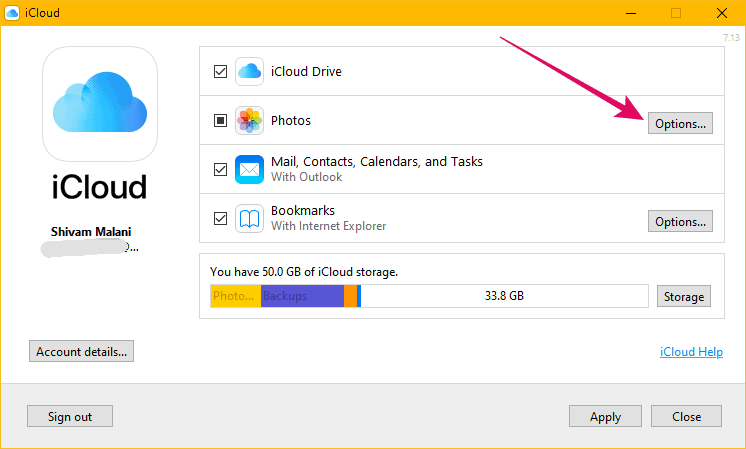Screen dimensions: 746x449
Task: Click the 'With Internet Explorer' subtitle
Action: [x=328, y=226]
